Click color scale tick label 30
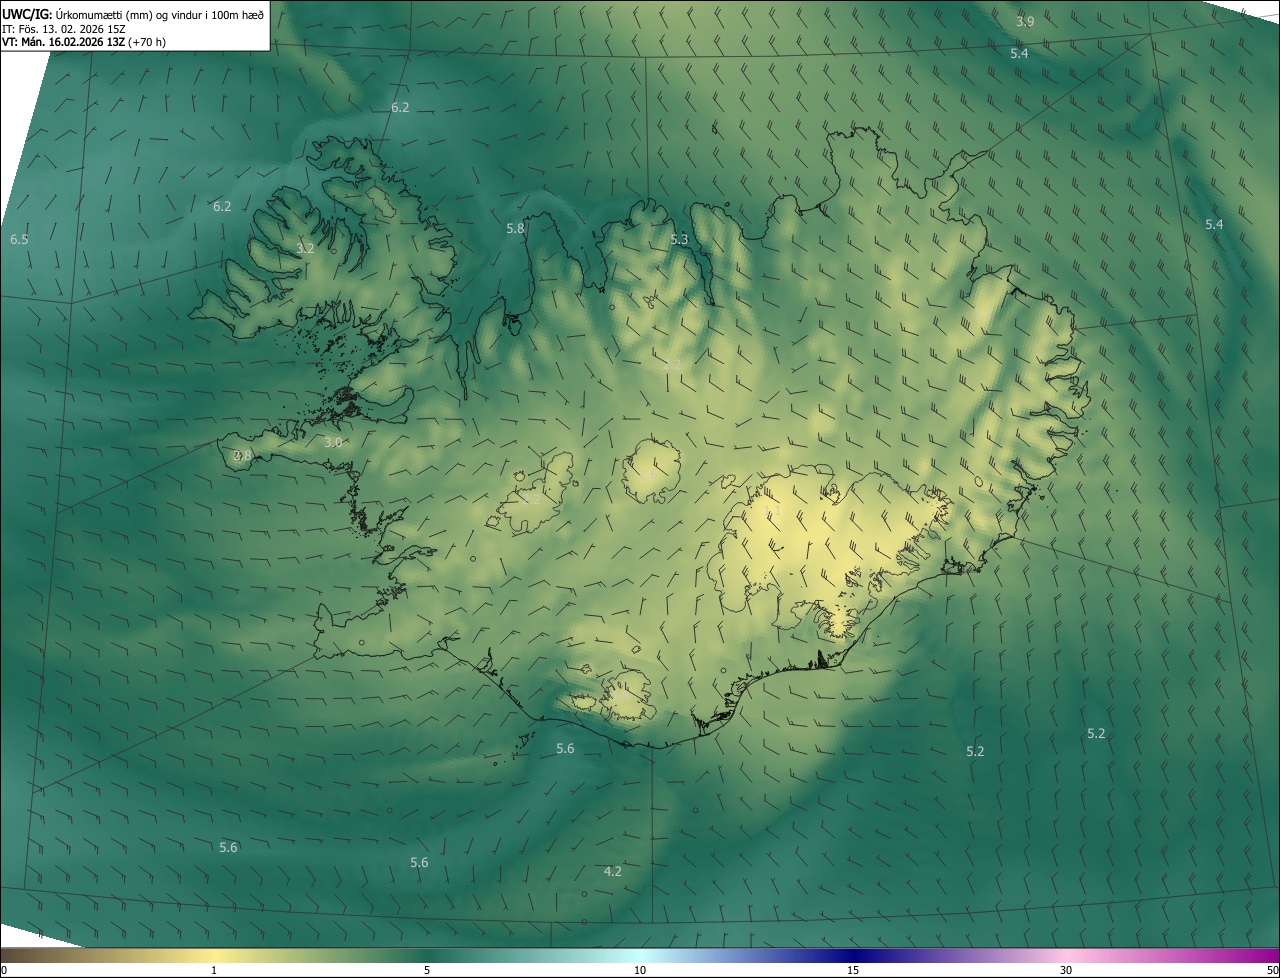Screen dimensions: 1280x978 tap(1066, 970)
